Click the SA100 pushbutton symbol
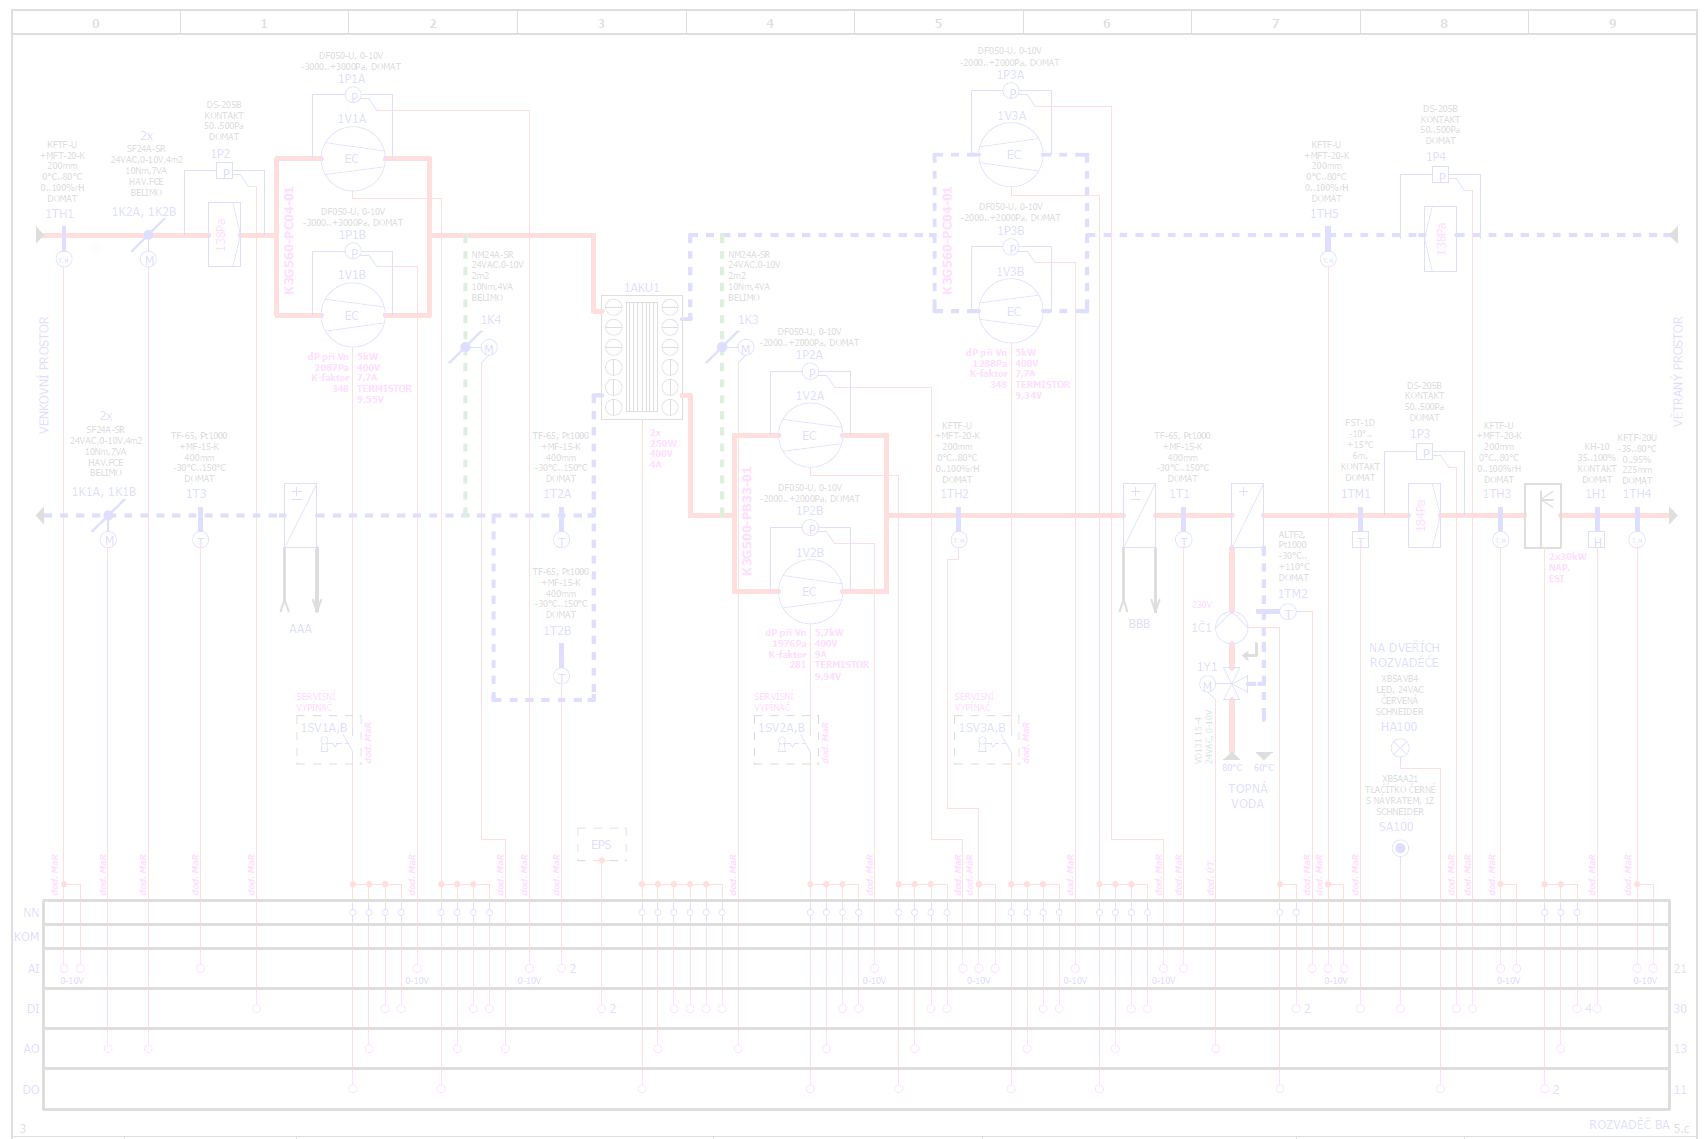This screenshot has height=1139, width=1707. pos(1400,848)
